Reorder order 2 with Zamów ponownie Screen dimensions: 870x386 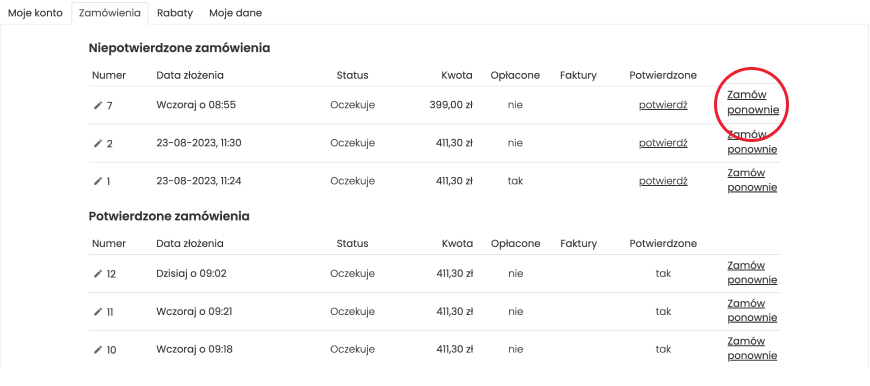click(x=752, y=142)
